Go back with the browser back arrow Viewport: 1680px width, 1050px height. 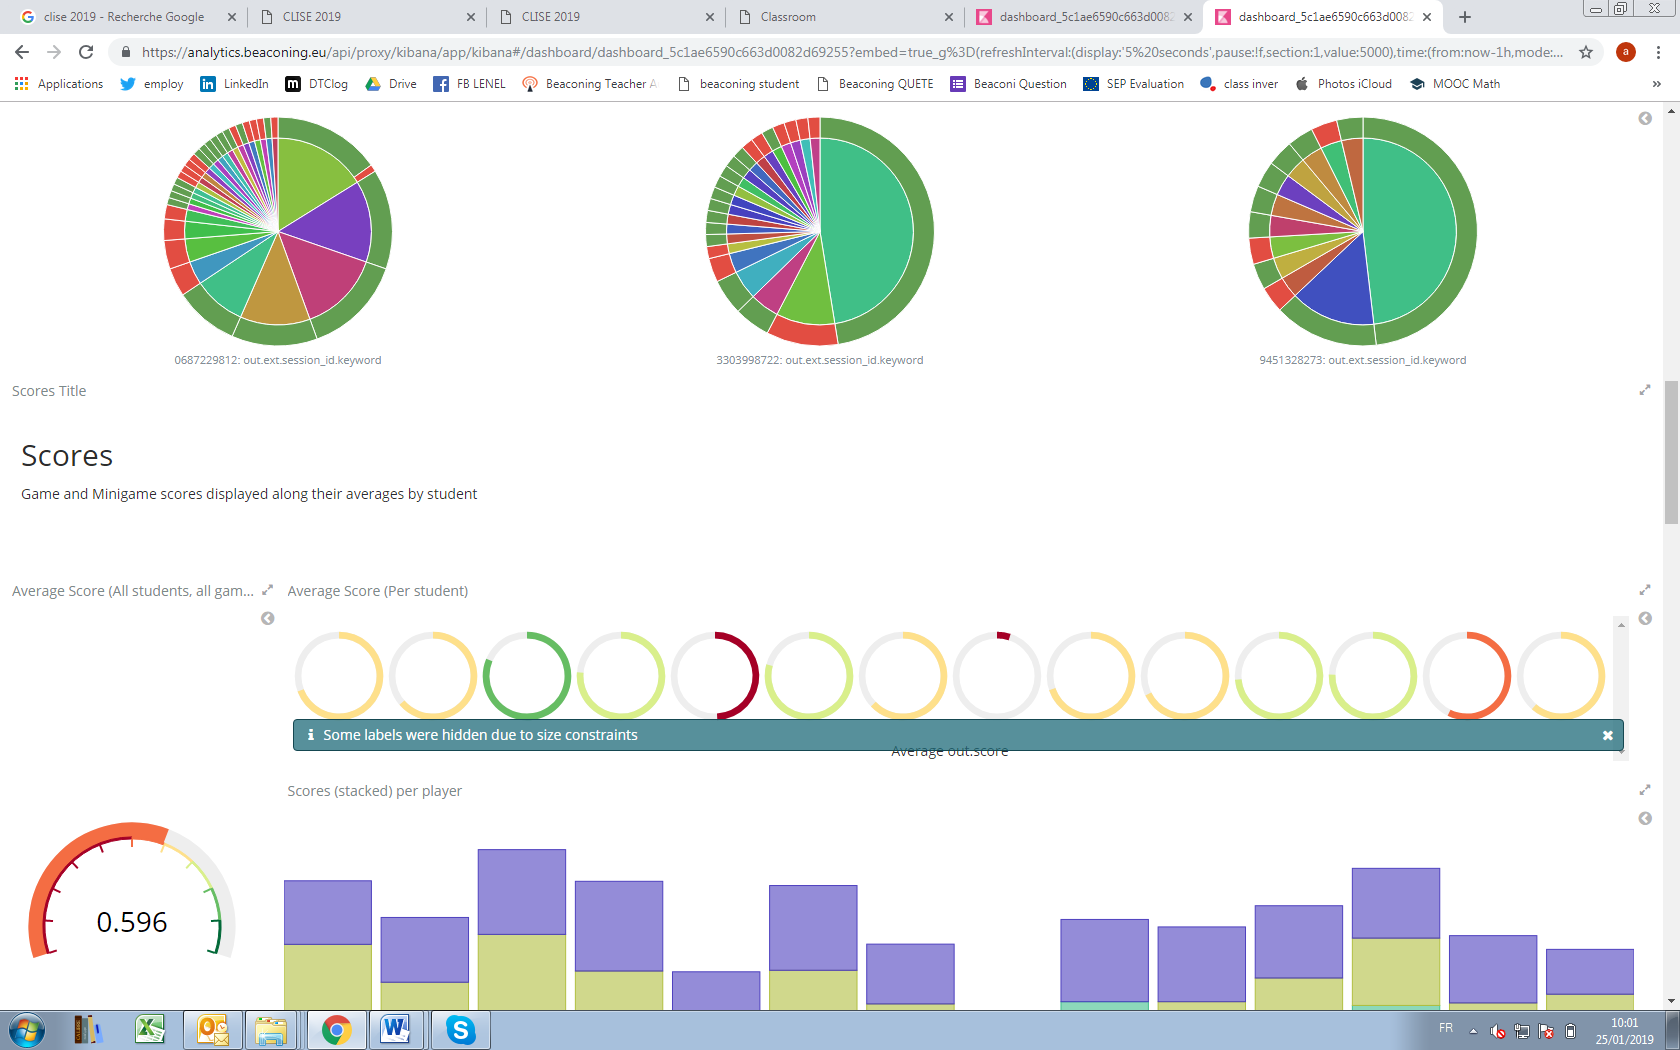coord(22,52)
